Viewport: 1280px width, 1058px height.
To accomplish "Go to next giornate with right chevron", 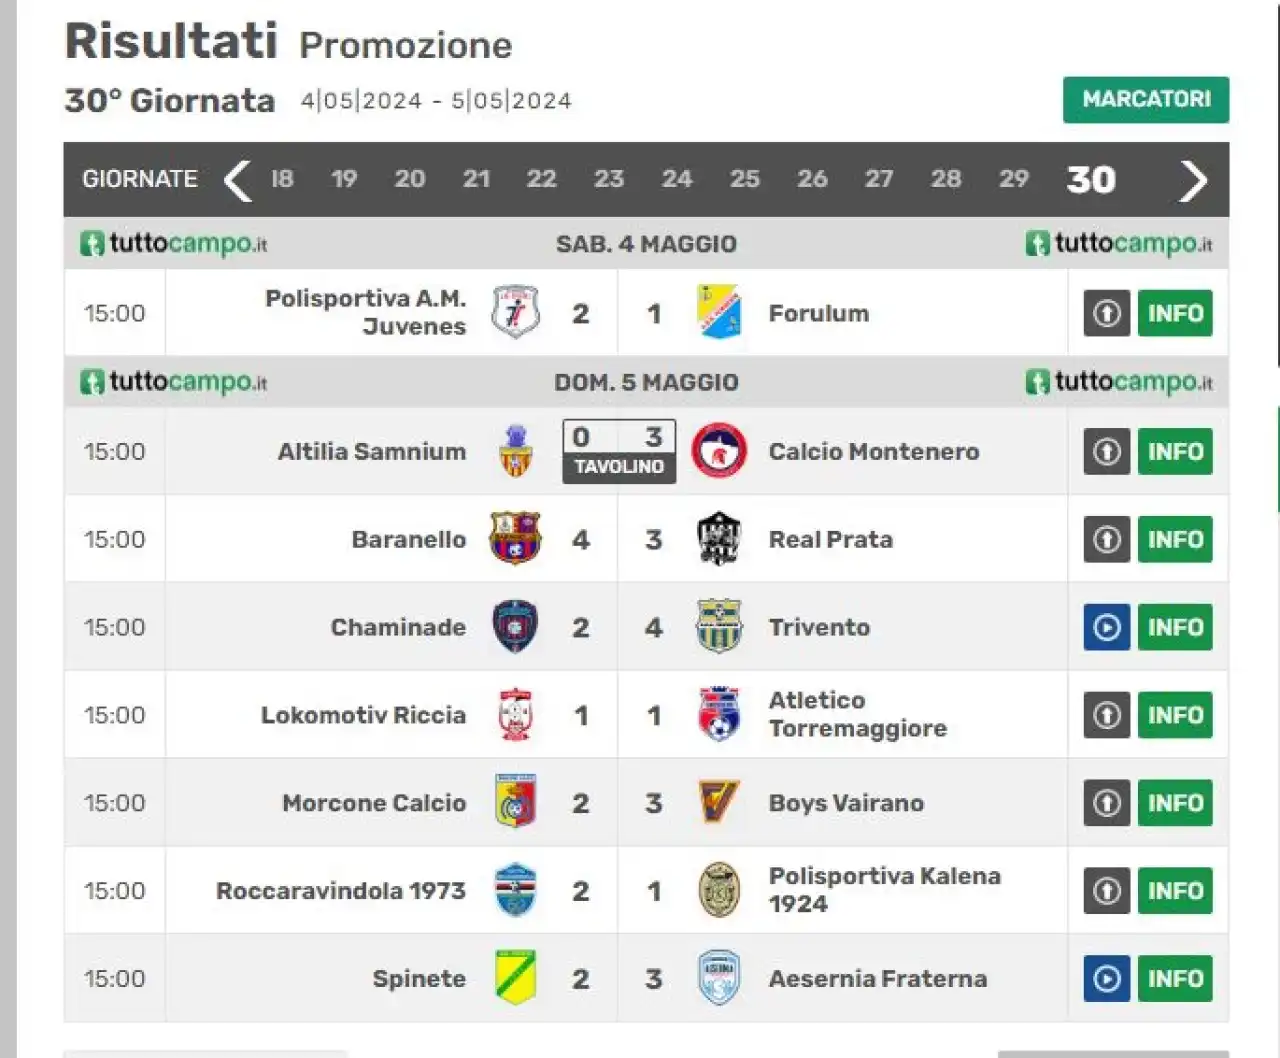I will (1193, 180).
